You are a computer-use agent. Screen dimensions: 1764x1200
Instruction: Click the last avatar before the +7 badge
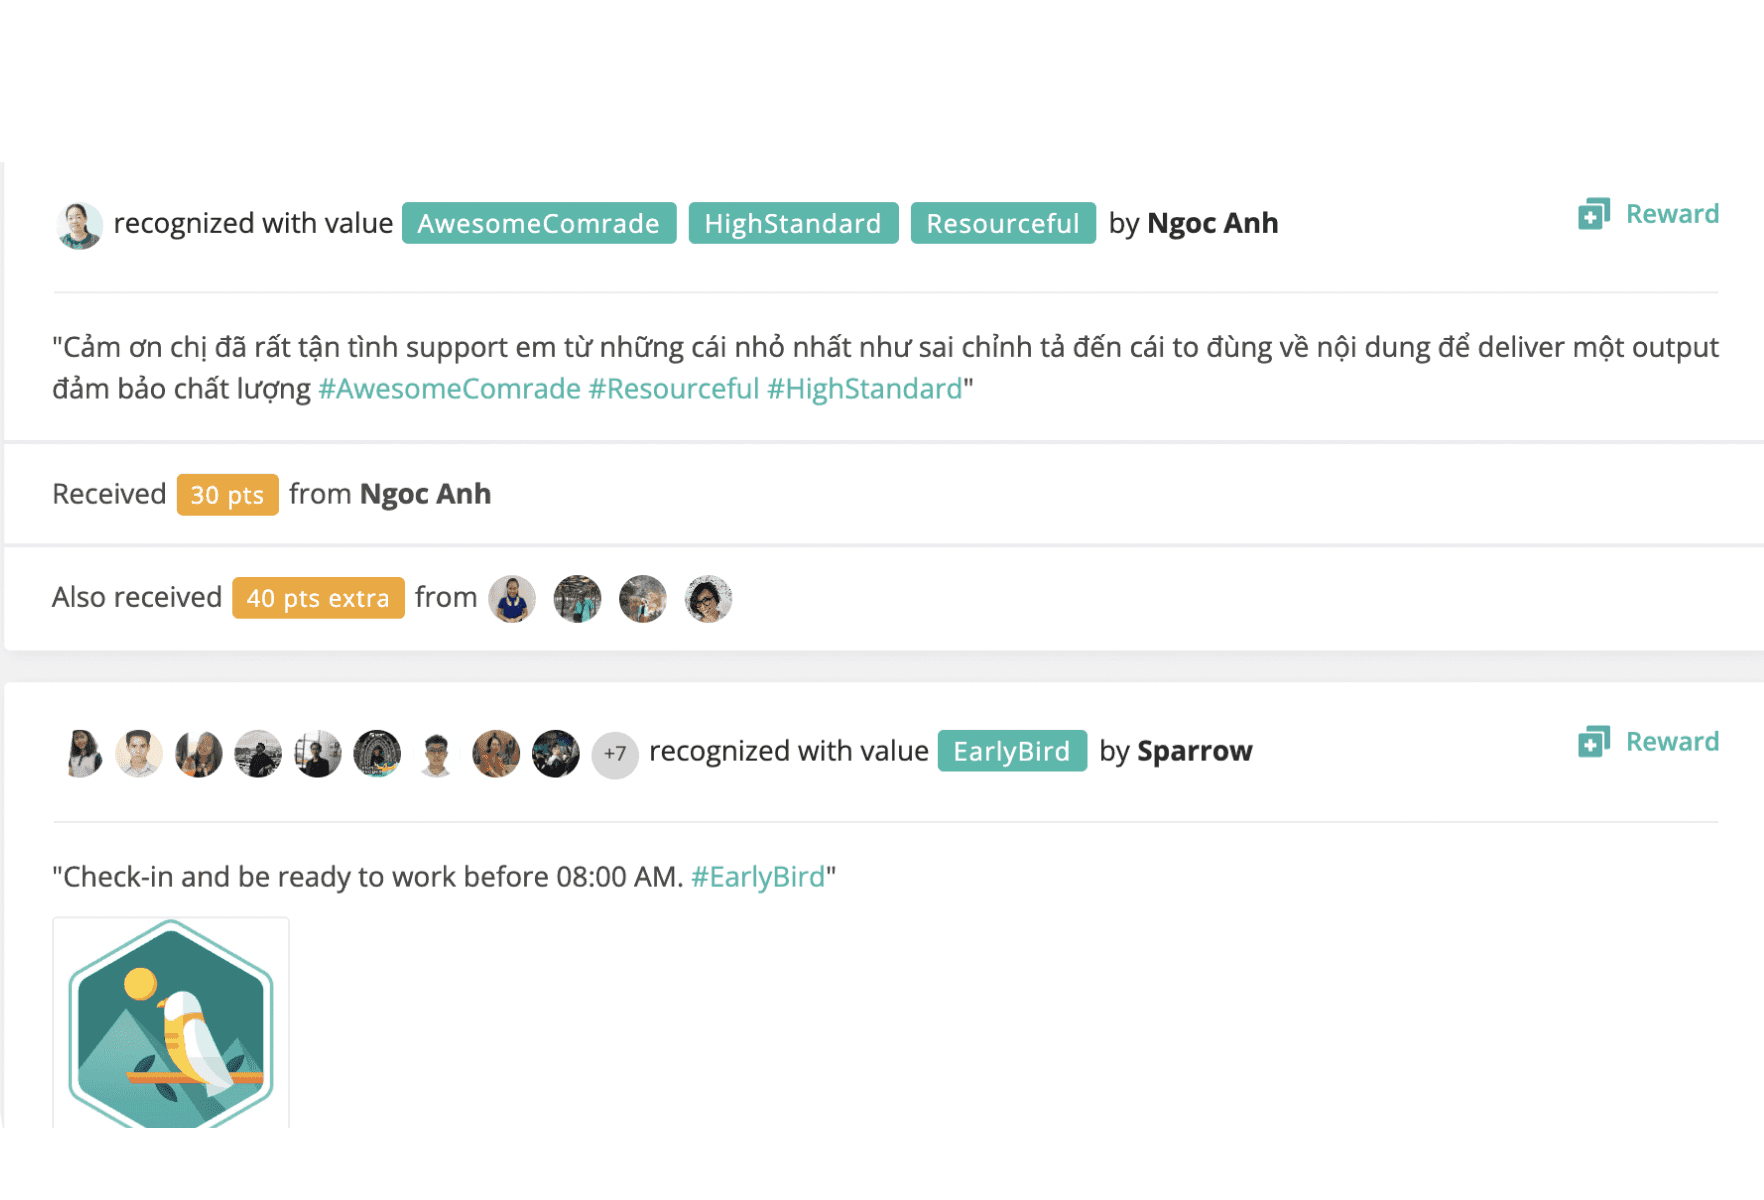(556, 754)
